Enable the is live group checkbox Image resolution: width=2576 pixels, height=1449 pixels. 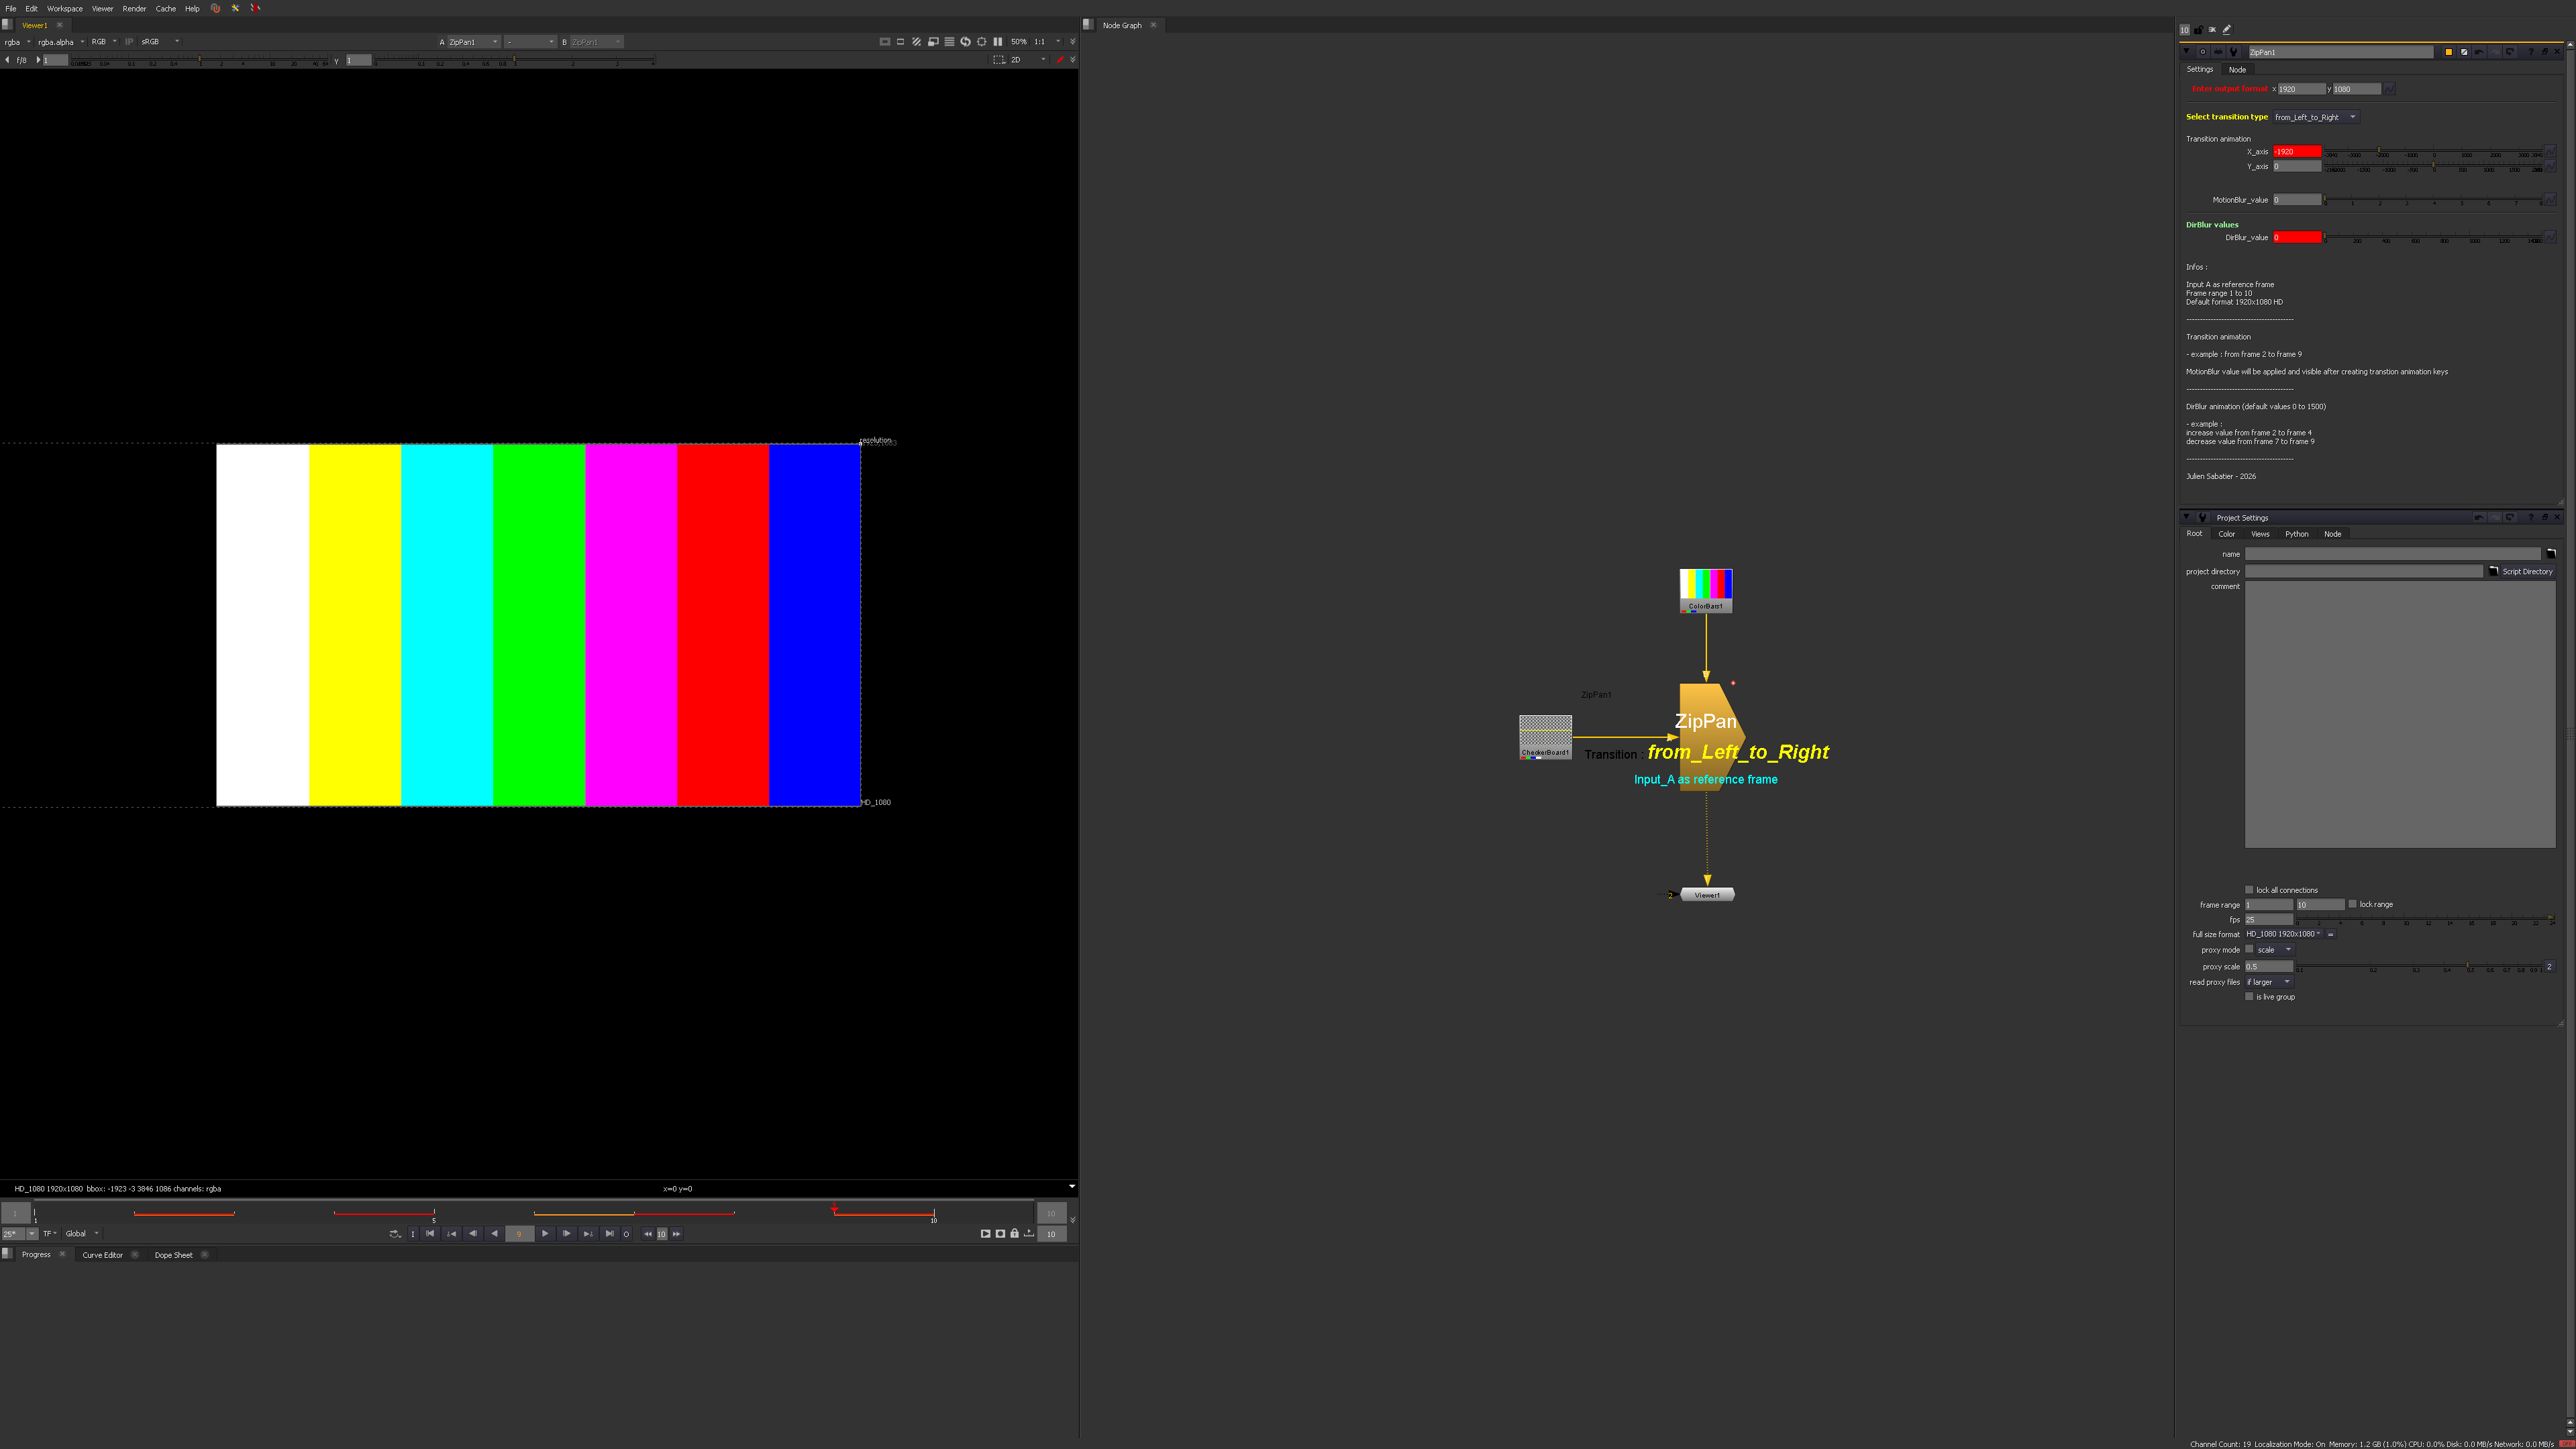[2250, 996]
